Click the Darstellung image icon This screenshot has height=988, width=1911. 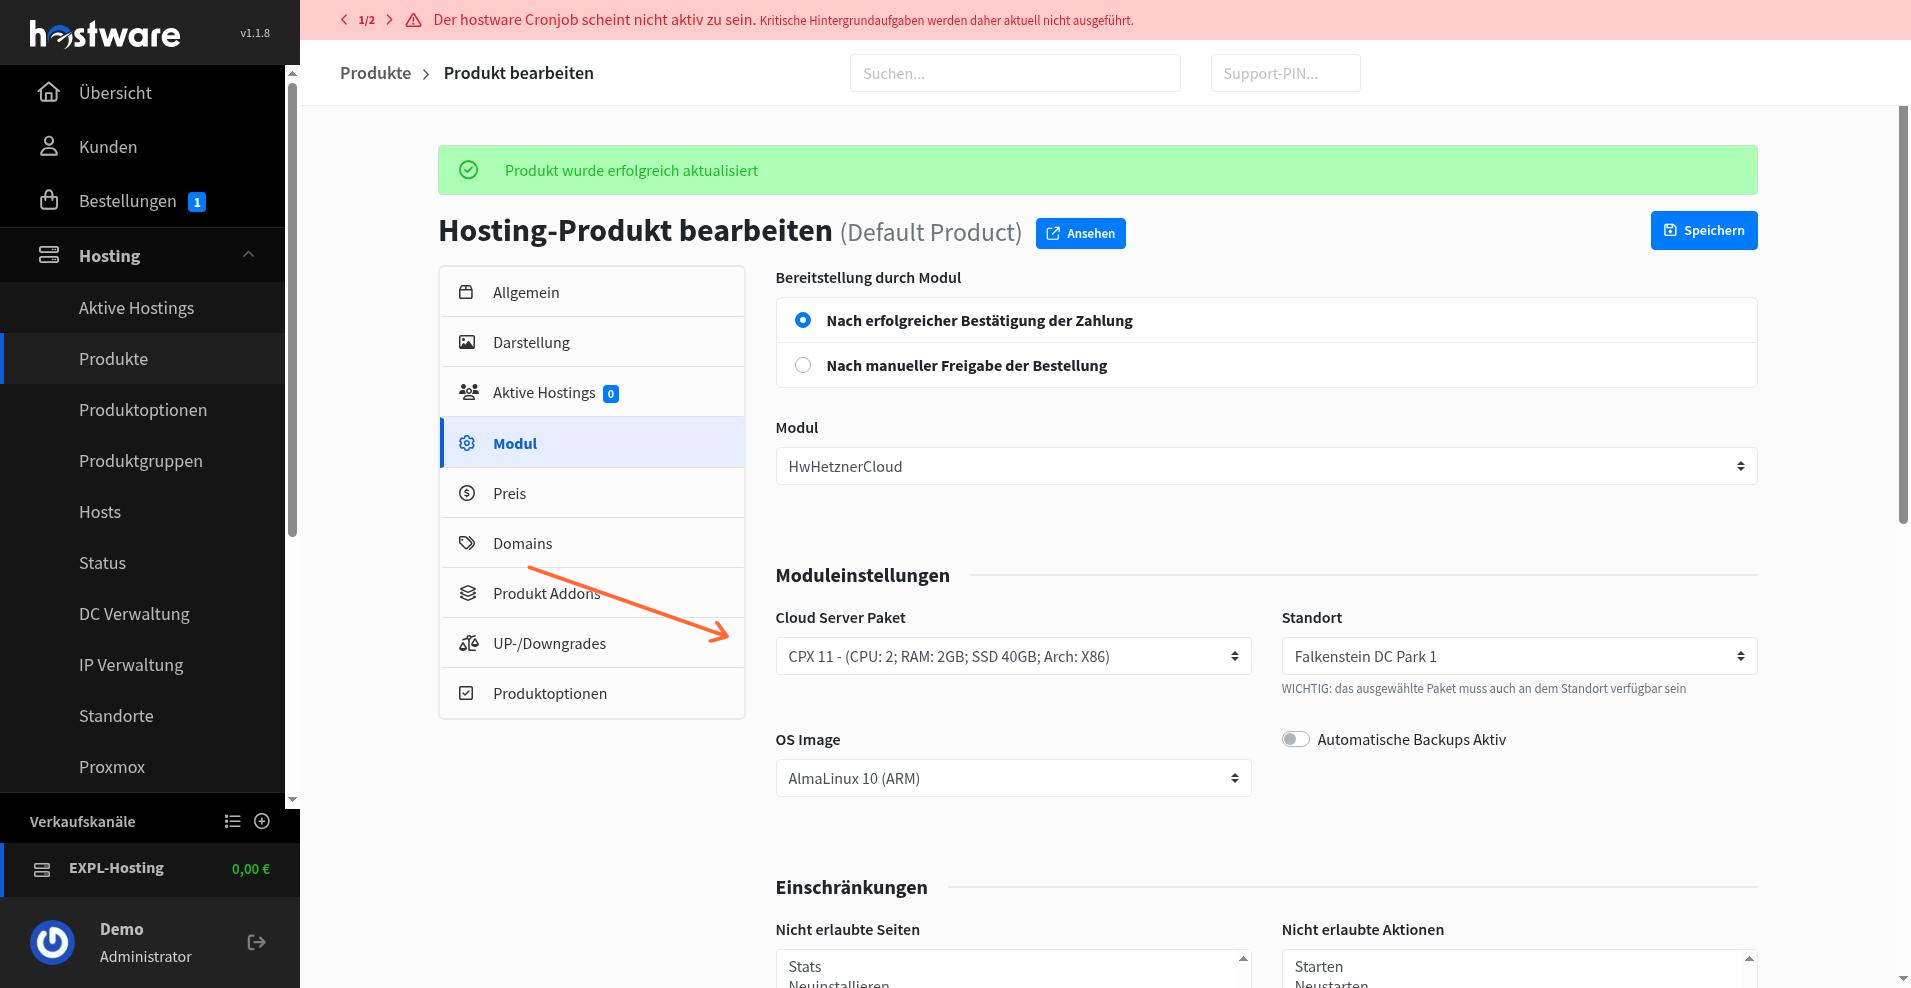point(467,342)
